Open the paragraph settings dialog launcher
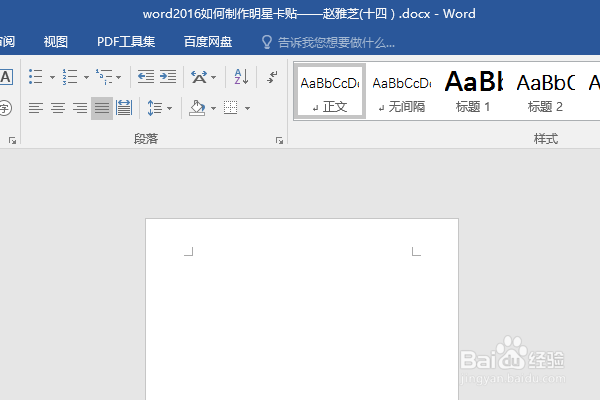This screenshot has height=400, width=600. point(279,140)
